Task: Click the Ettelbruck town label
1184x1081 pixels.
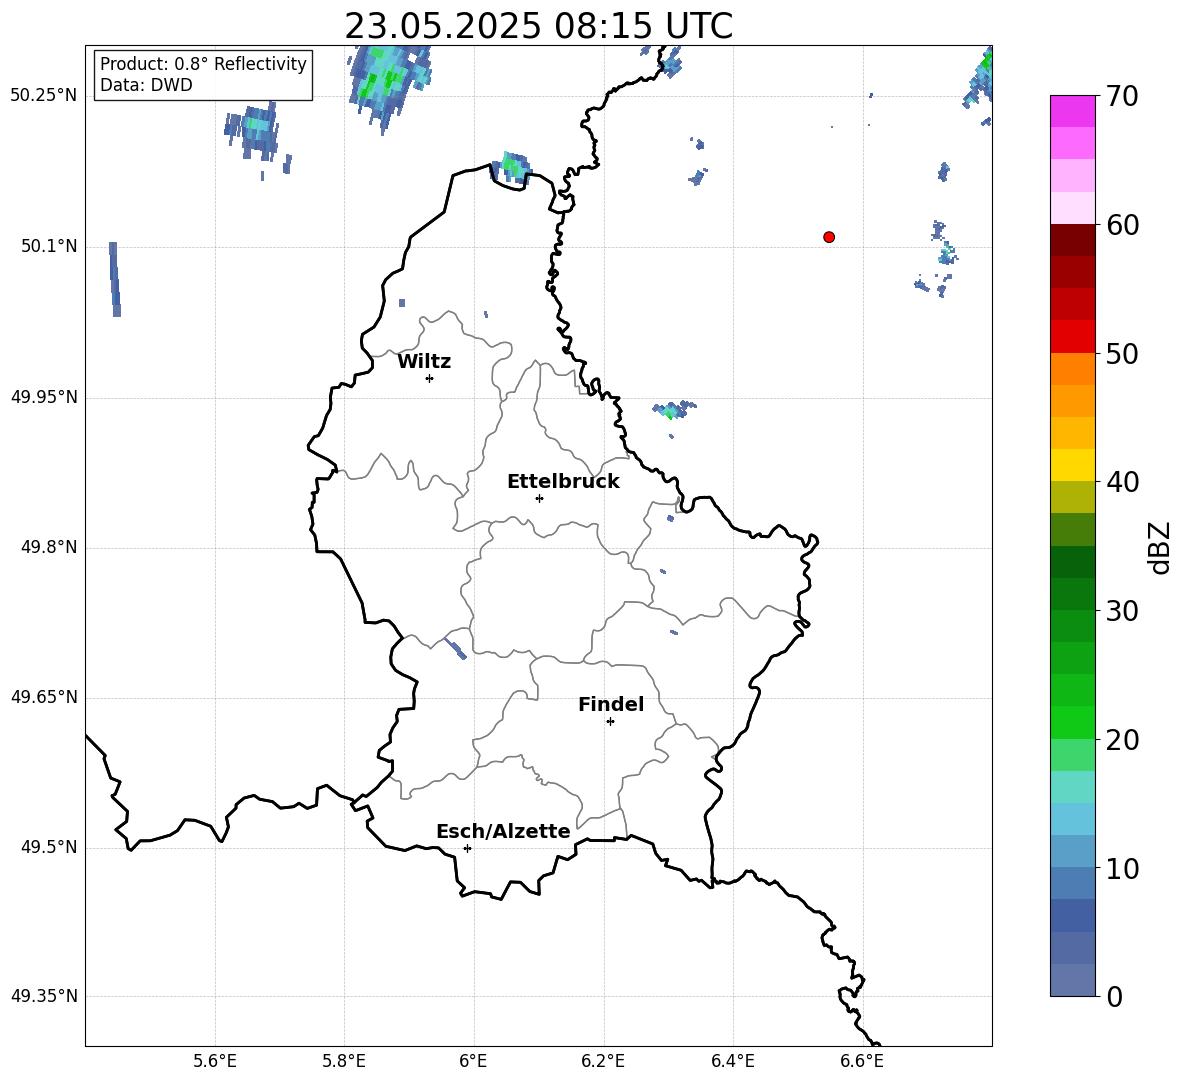Action: 563,482
